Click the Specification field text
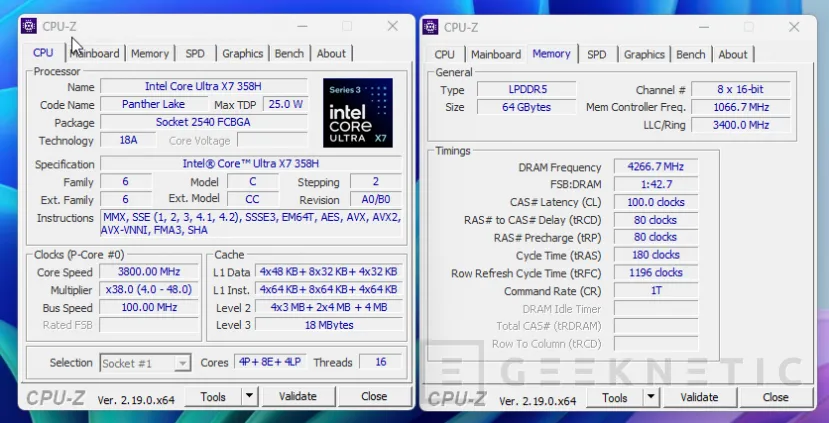 (251, 164)
